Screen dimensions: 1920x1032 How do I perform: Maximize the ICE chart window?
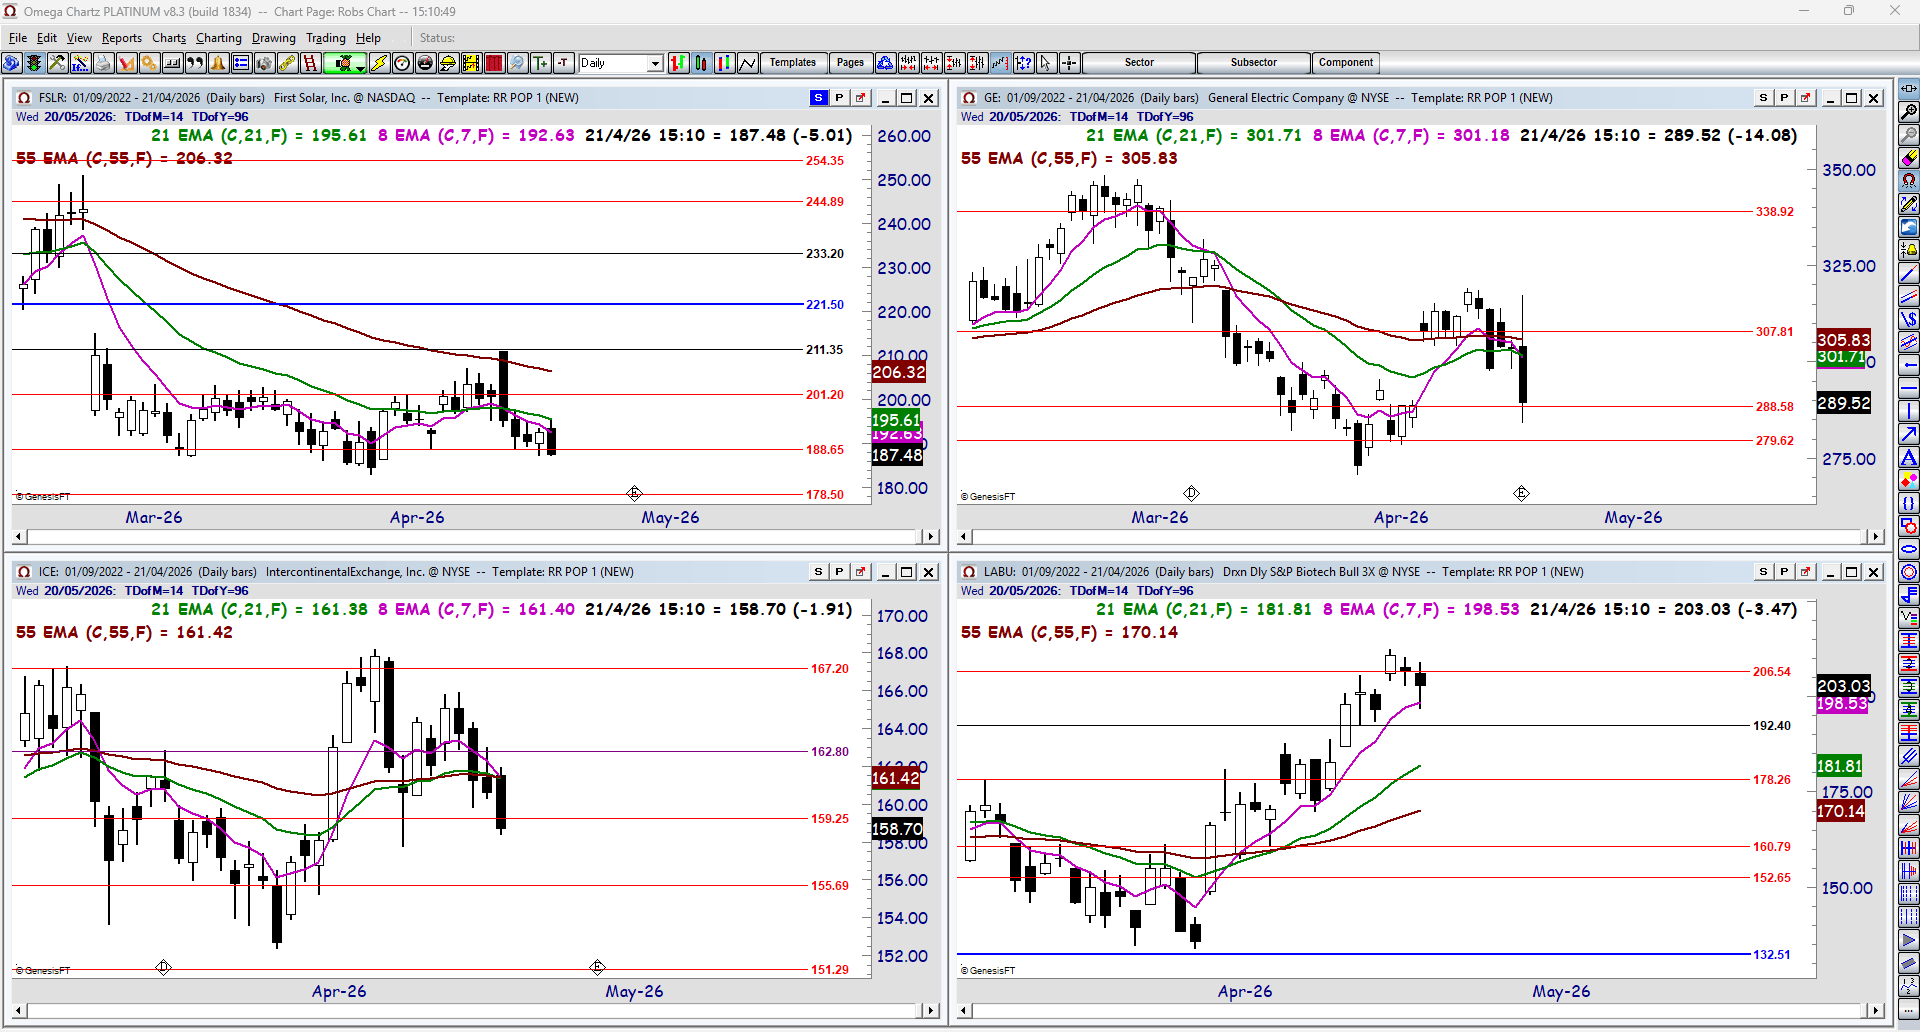pyautogui.click(x=907, y=572)
